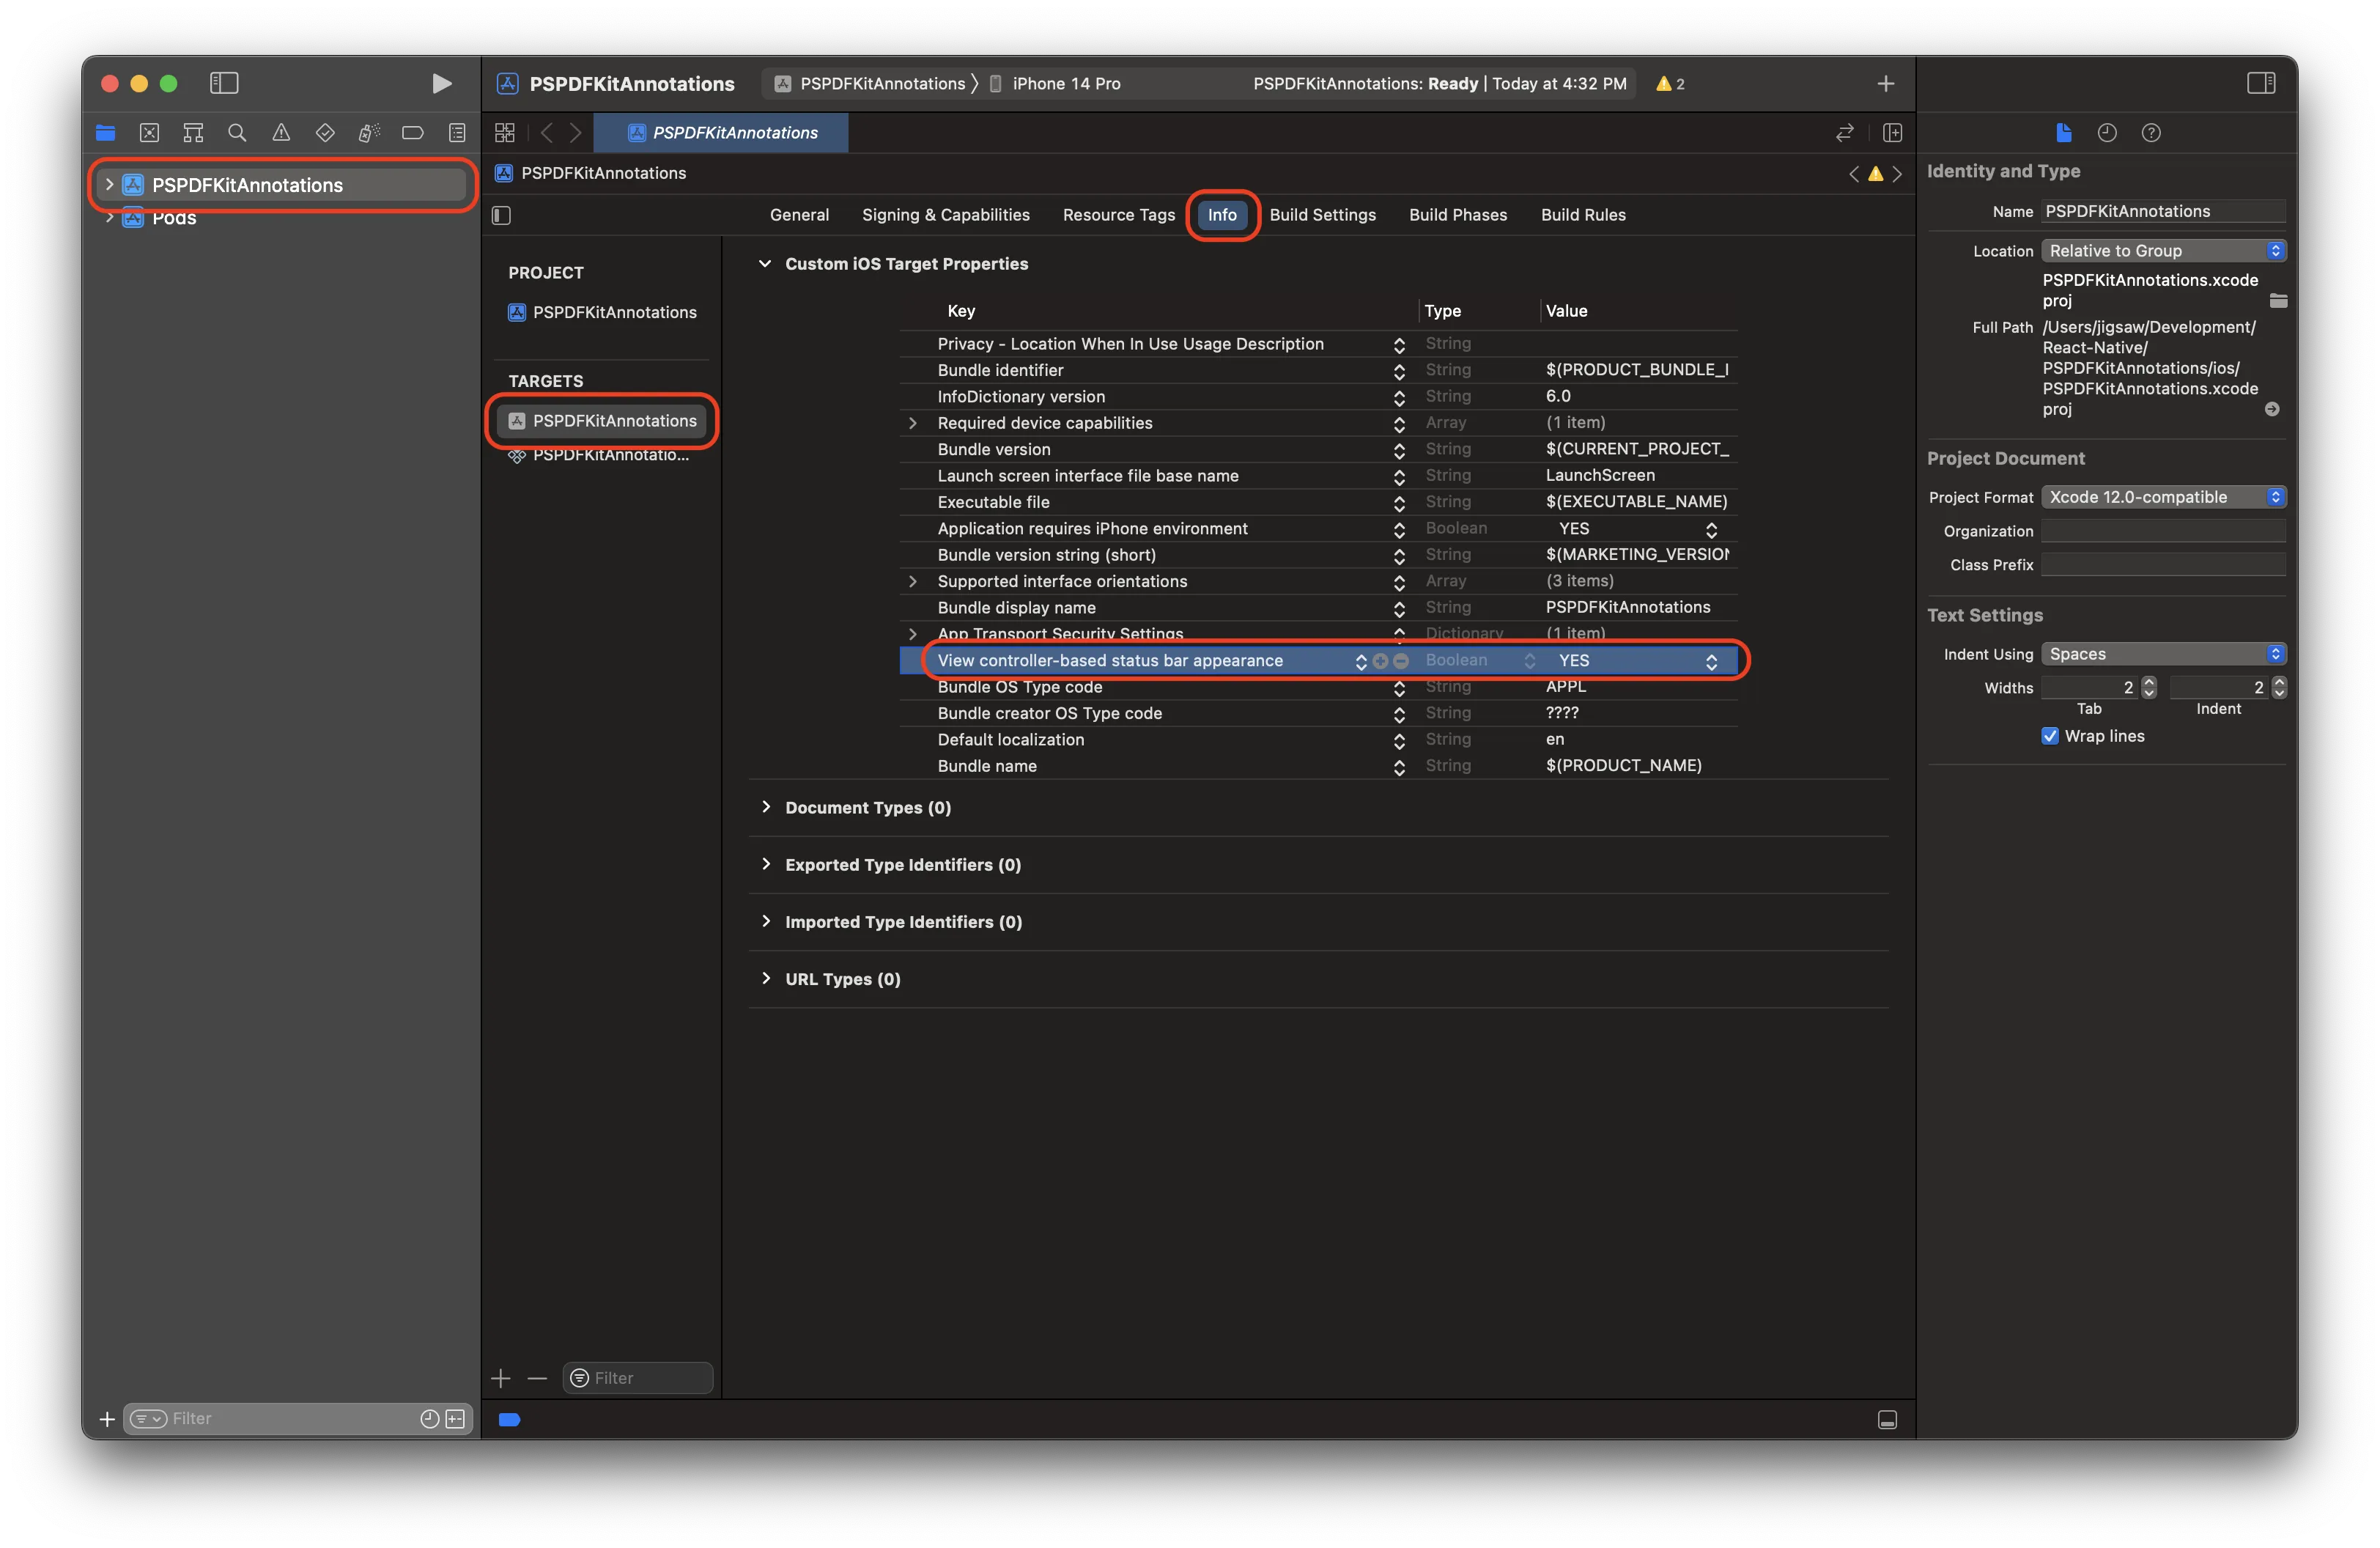2380x1548 pixels.
Task: Show the Quick Help inspector
Action: coord(2152,132)
